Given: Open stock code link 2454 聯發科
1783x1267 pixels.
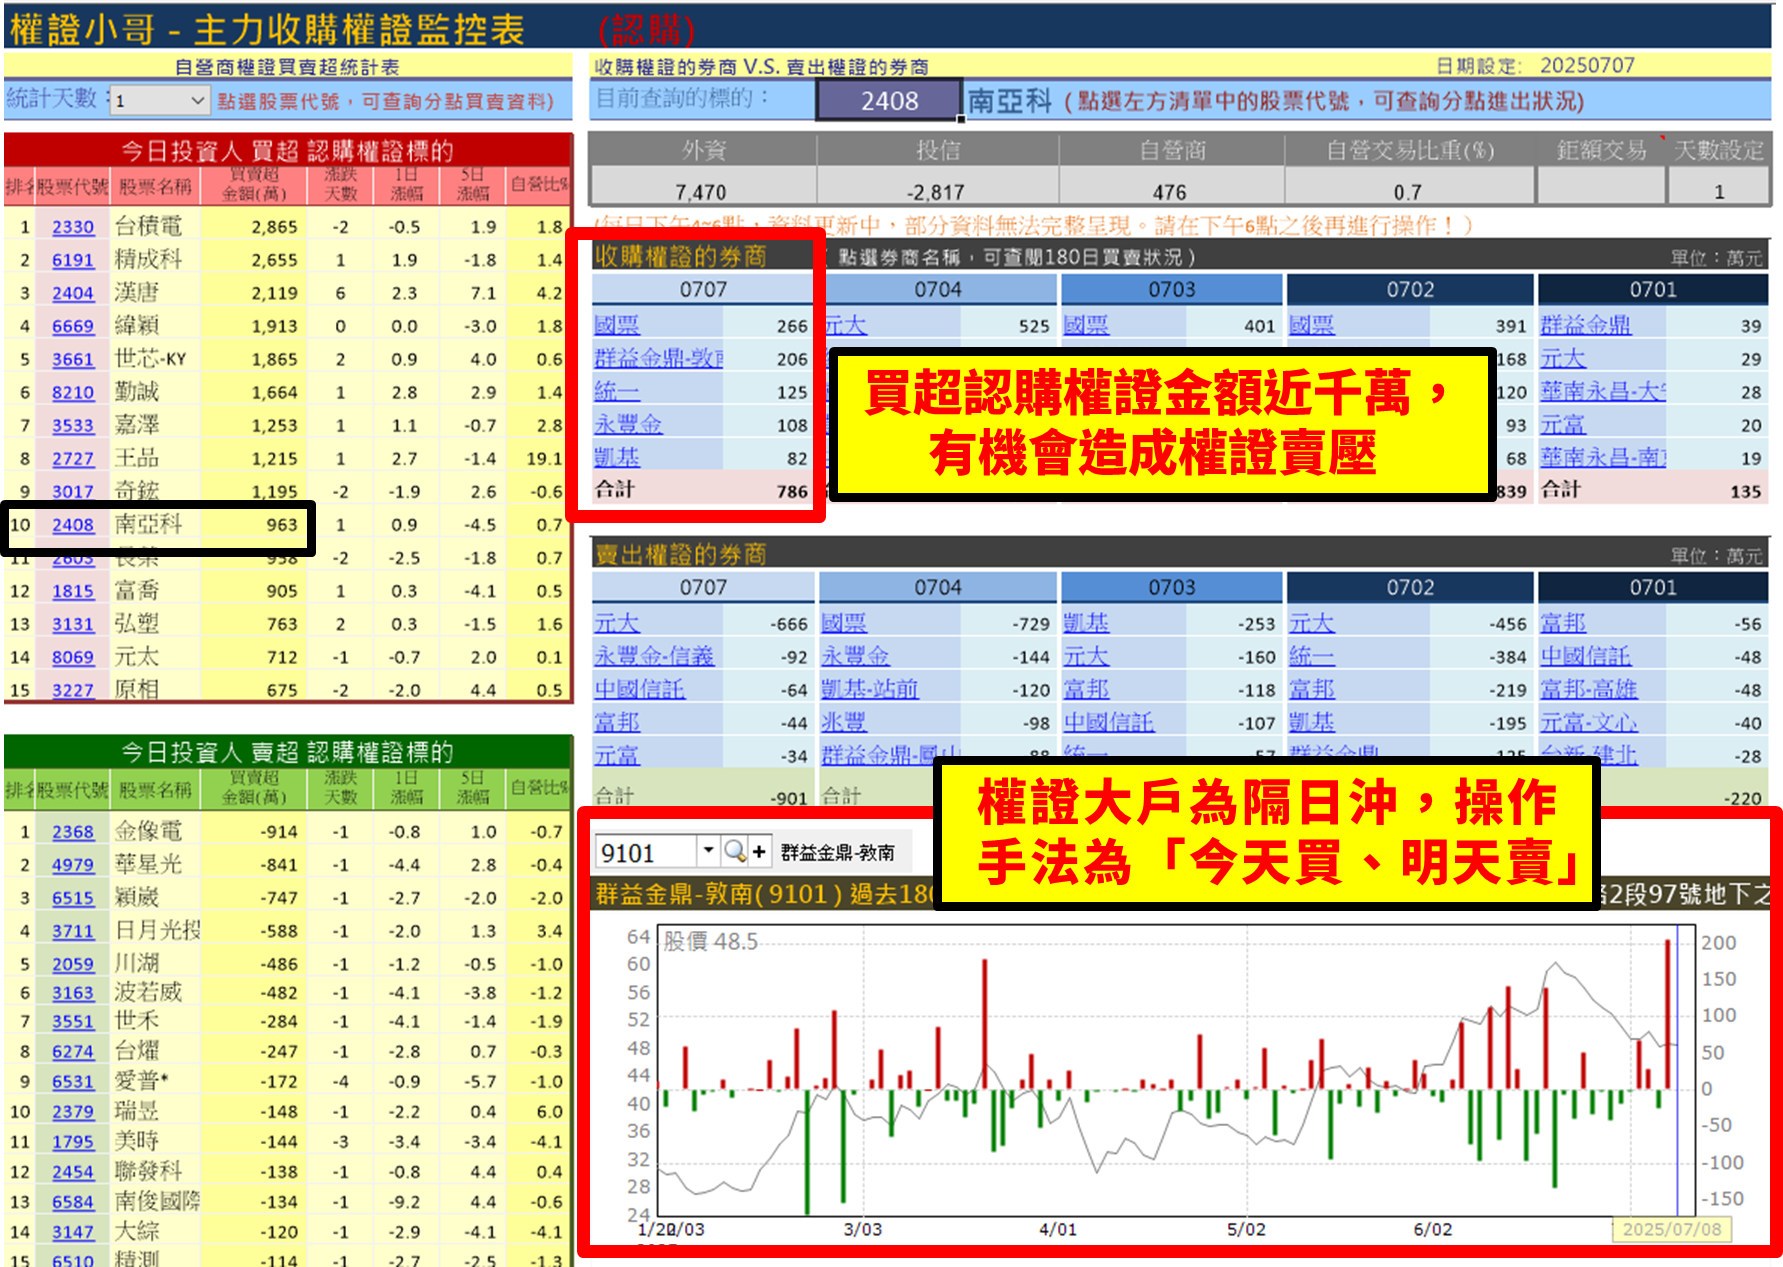Looking at the screenshot, I should pos(73,1172).
